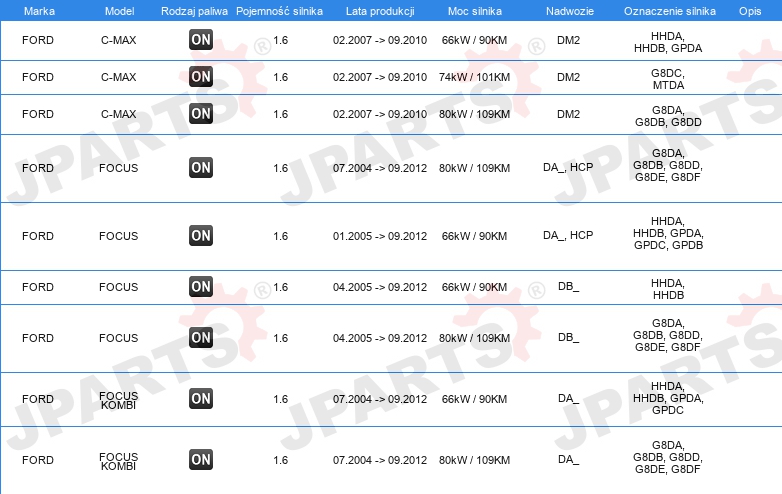Click the Oznaczenie silnika column header
This screenshot has width=782, height=494.
669,11
